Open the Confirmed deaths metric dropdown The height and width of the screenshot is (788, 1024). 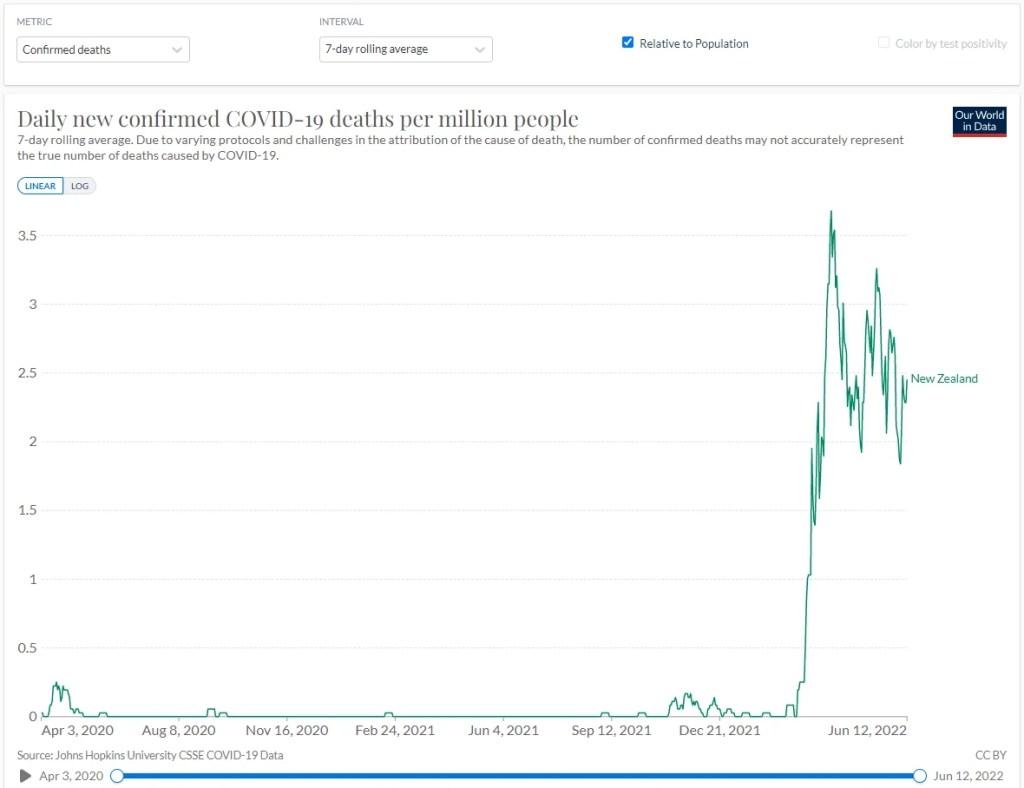[103, 50]
